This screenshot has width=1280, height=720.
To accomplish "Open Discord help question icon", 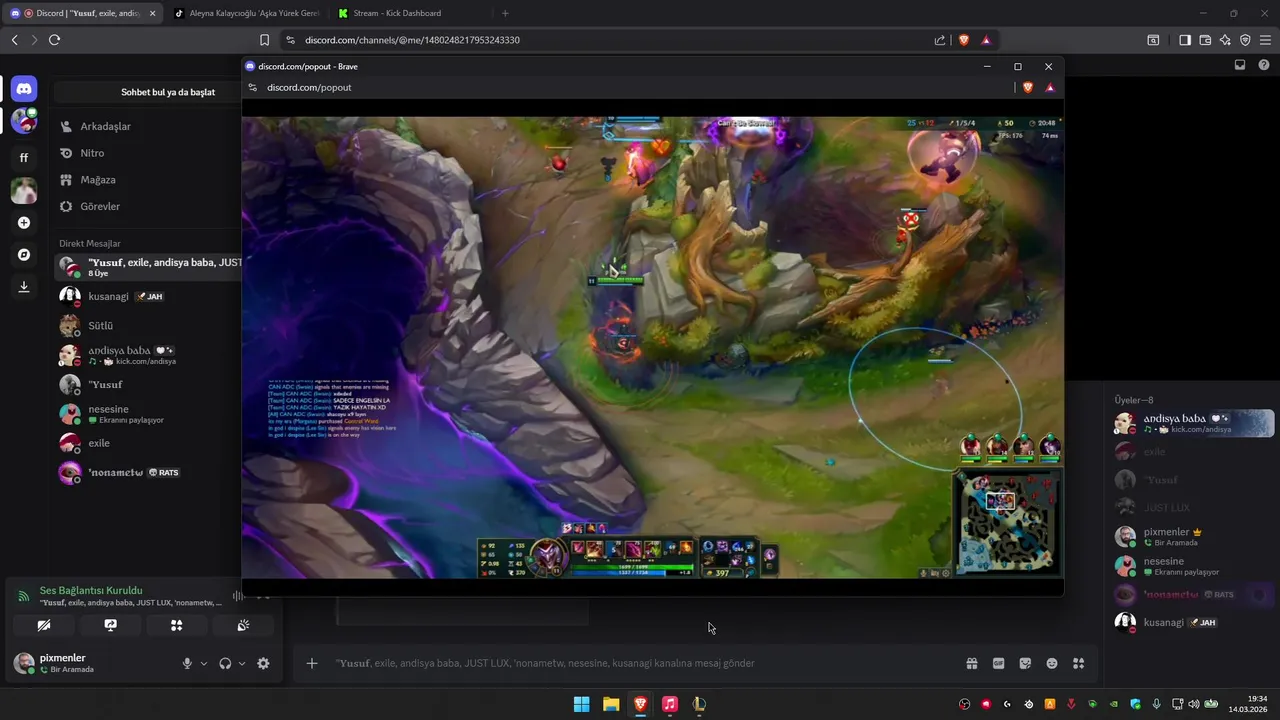I will [x=1264, y=65].
